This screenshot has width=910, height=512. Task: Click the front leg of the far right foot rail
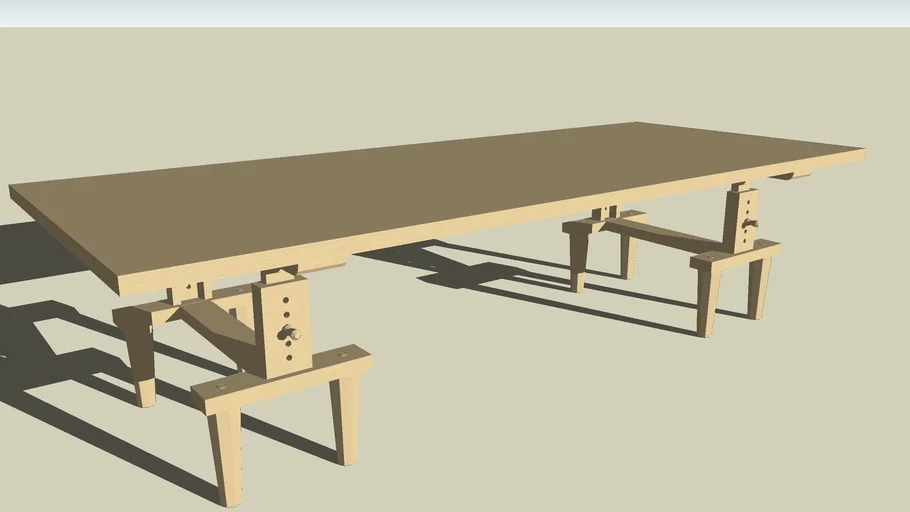pyautogui.click(x=707, y=301)
